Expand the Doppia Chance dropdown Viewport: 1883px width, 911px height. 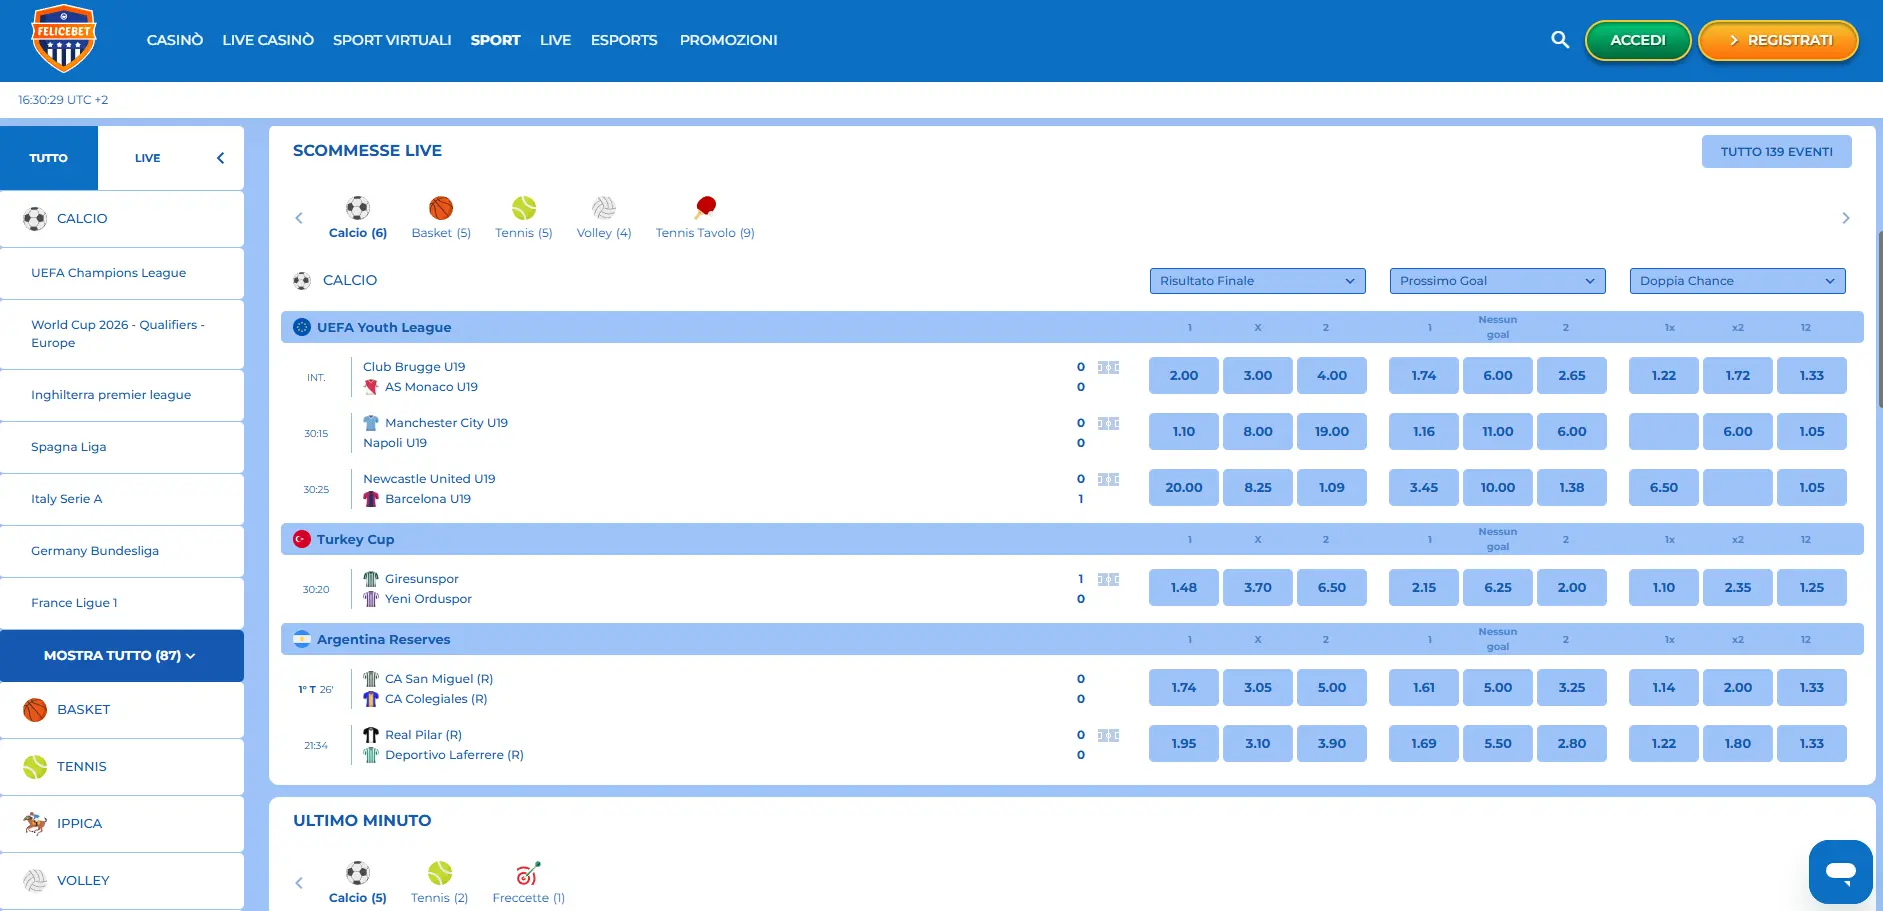click(1737, 281)
